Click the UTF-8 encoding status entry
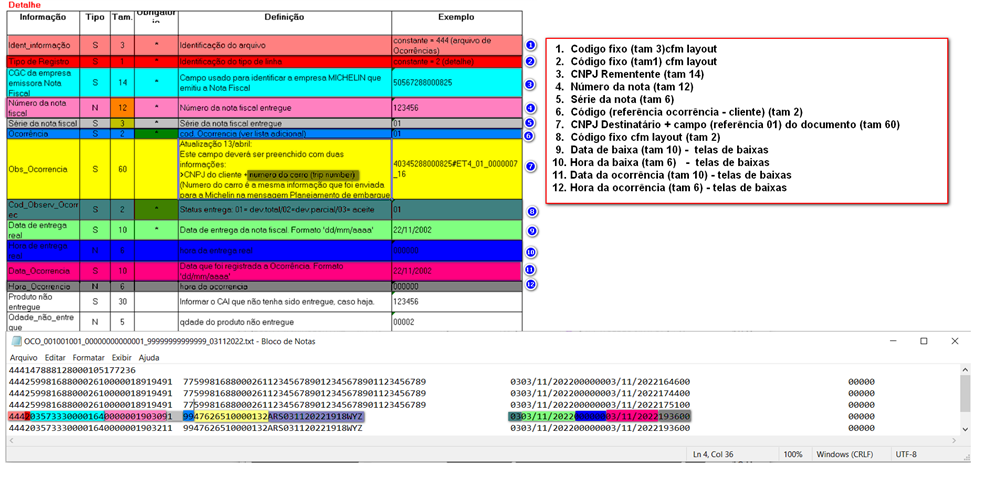Screen dimensions: 995x486 click(906, 455)
